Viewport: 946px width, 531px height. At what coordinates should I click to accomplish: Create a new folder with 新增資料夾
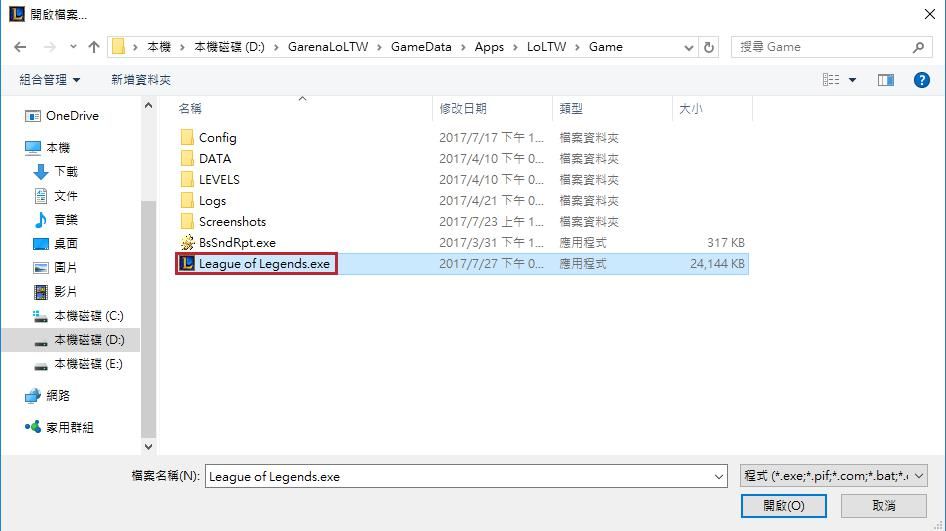tap(141, 80)
